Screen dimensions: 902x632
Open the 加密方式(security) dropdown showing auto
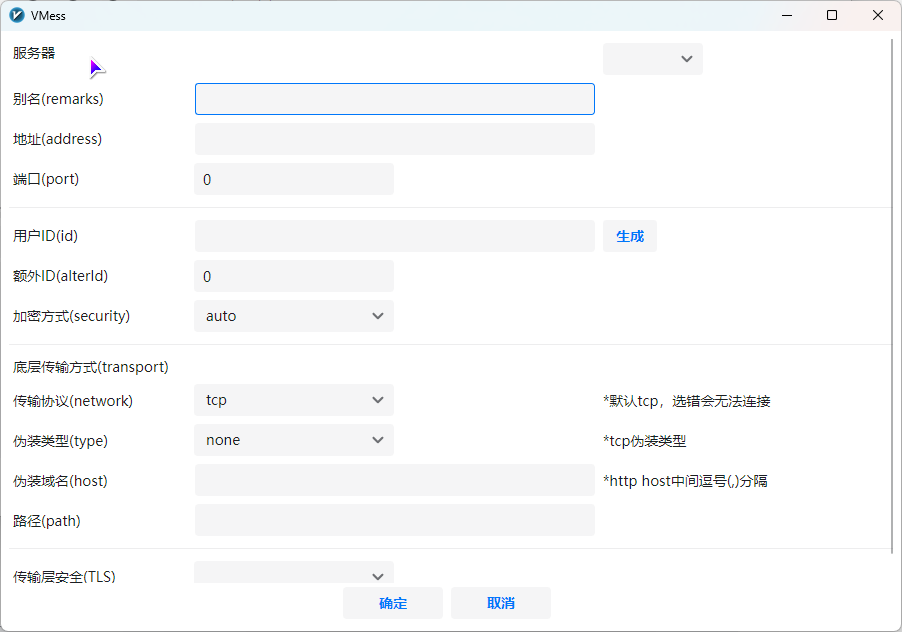coord(294,316)
